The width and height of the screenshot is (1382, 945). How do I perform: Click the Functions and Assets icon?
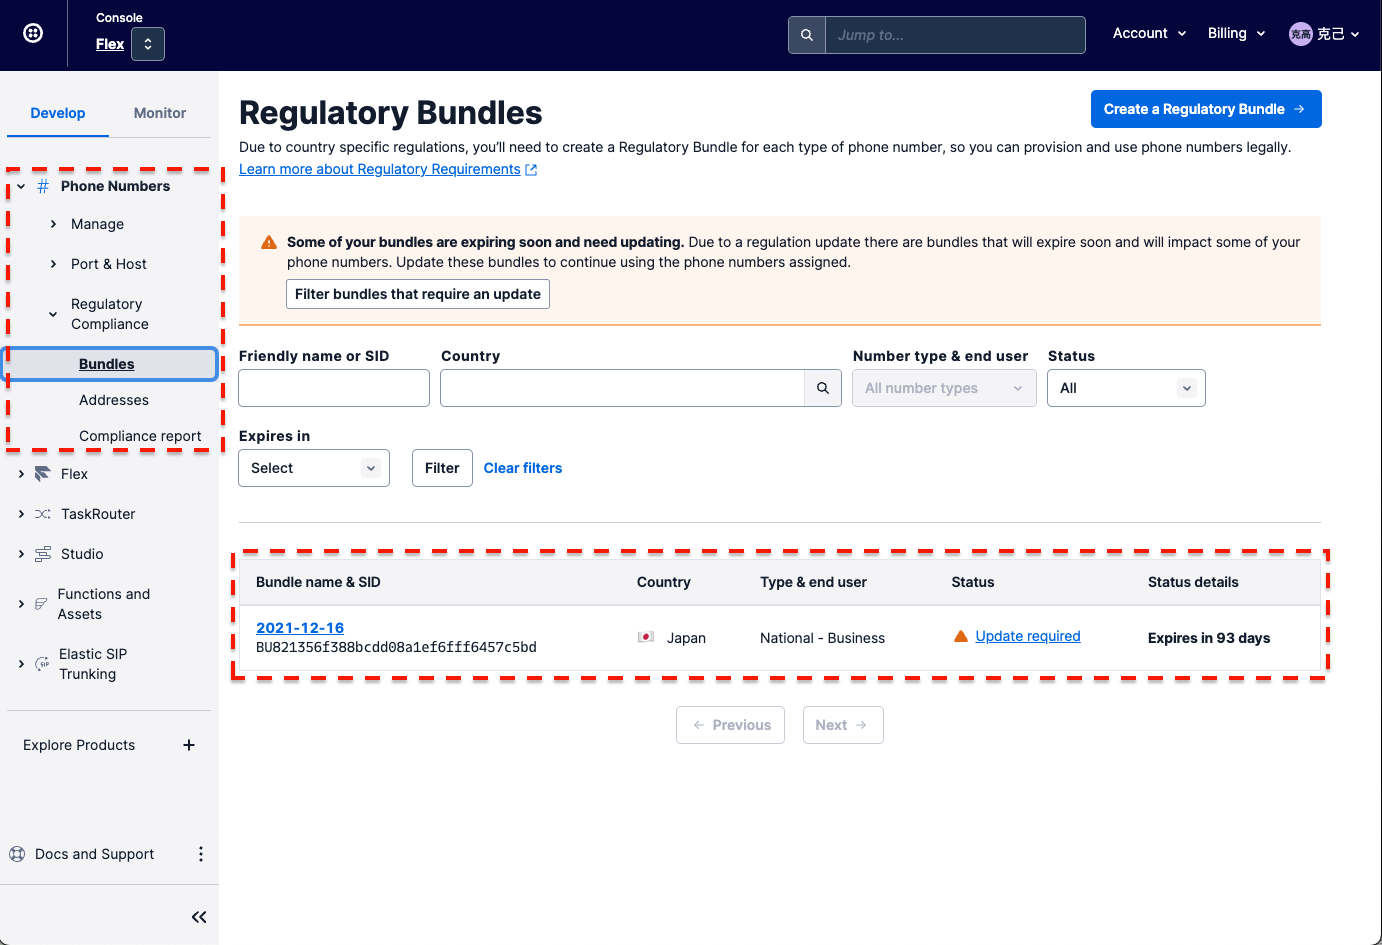(41, 604)
